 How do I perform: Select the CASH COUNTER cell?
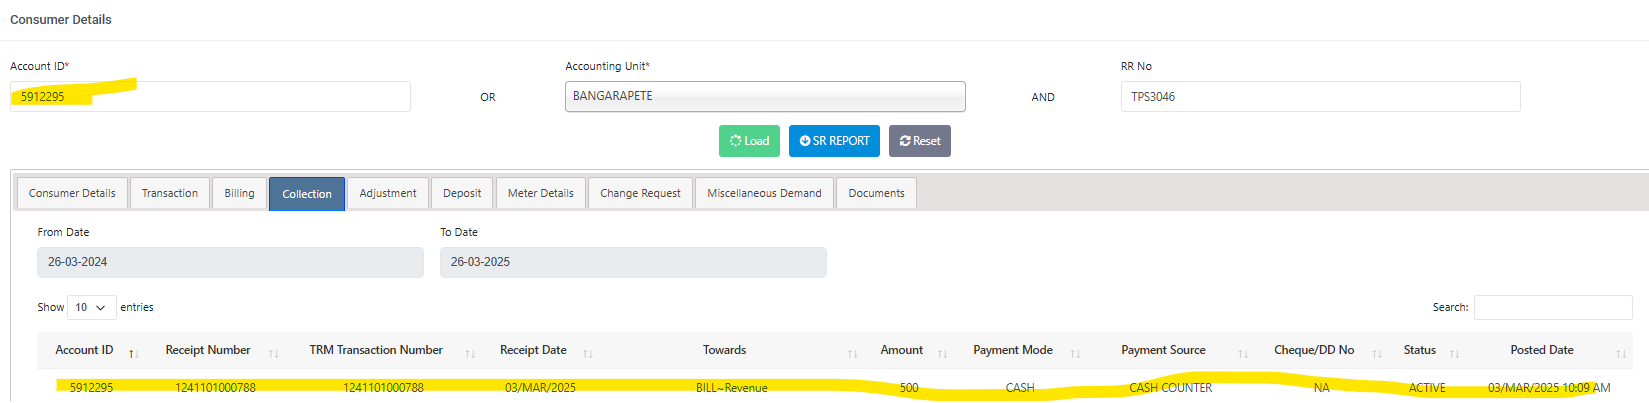[1170, 388]
